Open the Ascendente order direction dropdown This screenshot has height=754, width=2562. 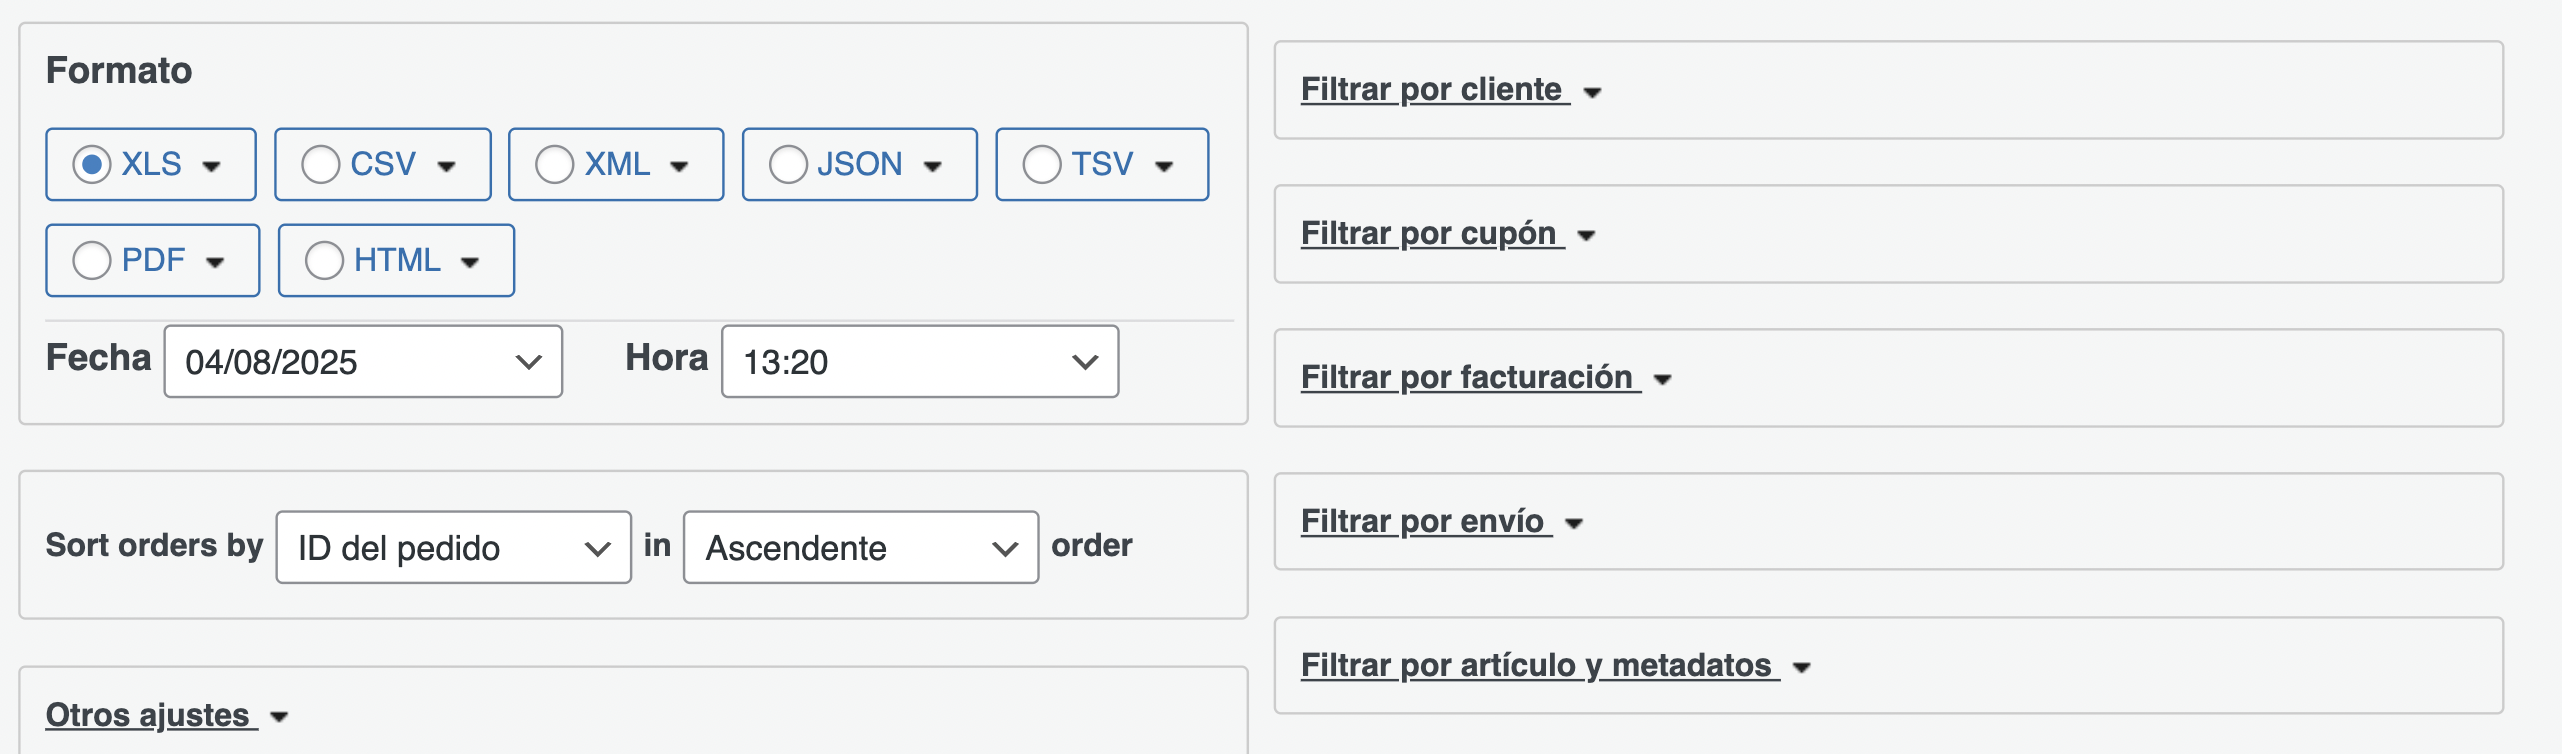click(861, 547)
